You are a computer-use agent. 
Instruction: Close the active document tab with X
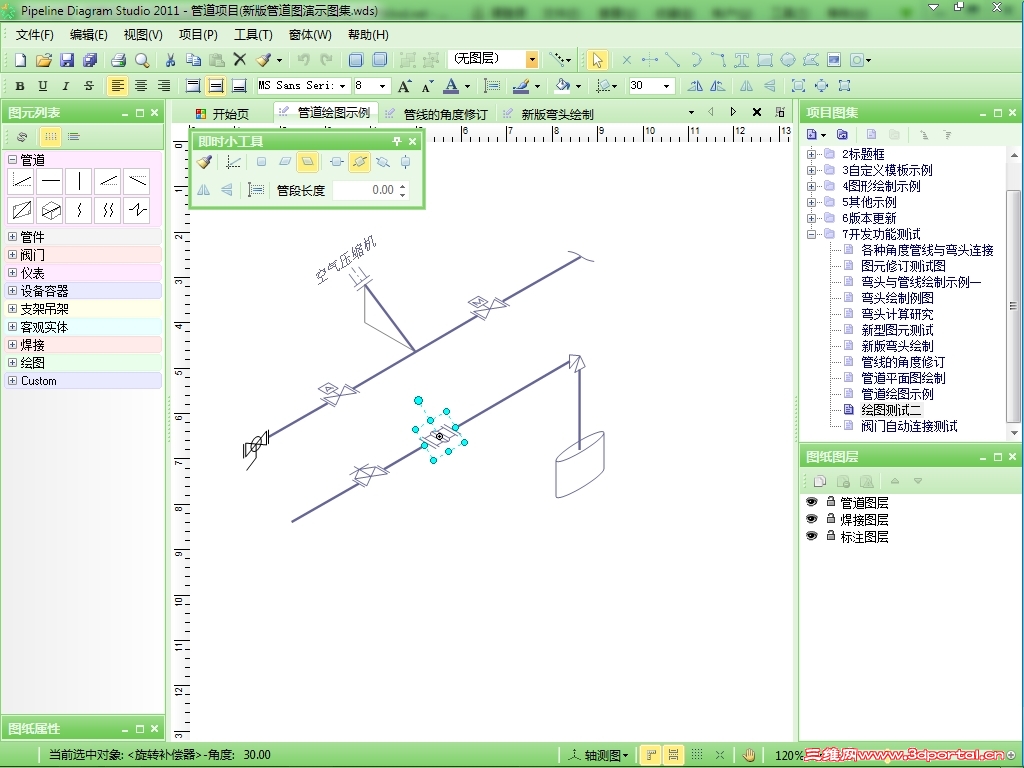(757, 112)
